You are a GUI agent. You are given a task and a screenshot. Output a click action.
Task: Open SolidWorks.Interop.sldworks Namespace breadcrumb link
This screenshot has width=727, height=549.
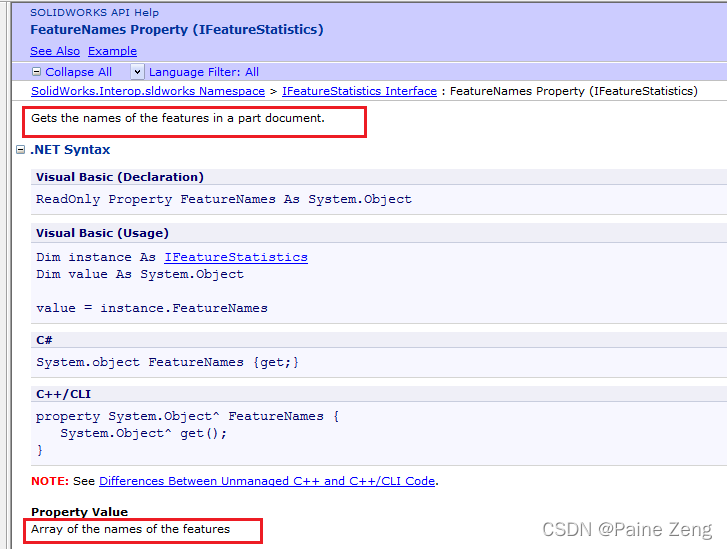148,91
